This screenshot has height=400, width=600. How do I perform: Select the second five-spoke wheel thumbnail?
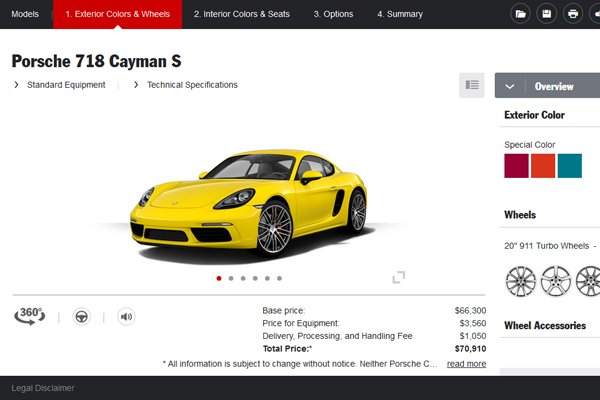tap(556, 281)
